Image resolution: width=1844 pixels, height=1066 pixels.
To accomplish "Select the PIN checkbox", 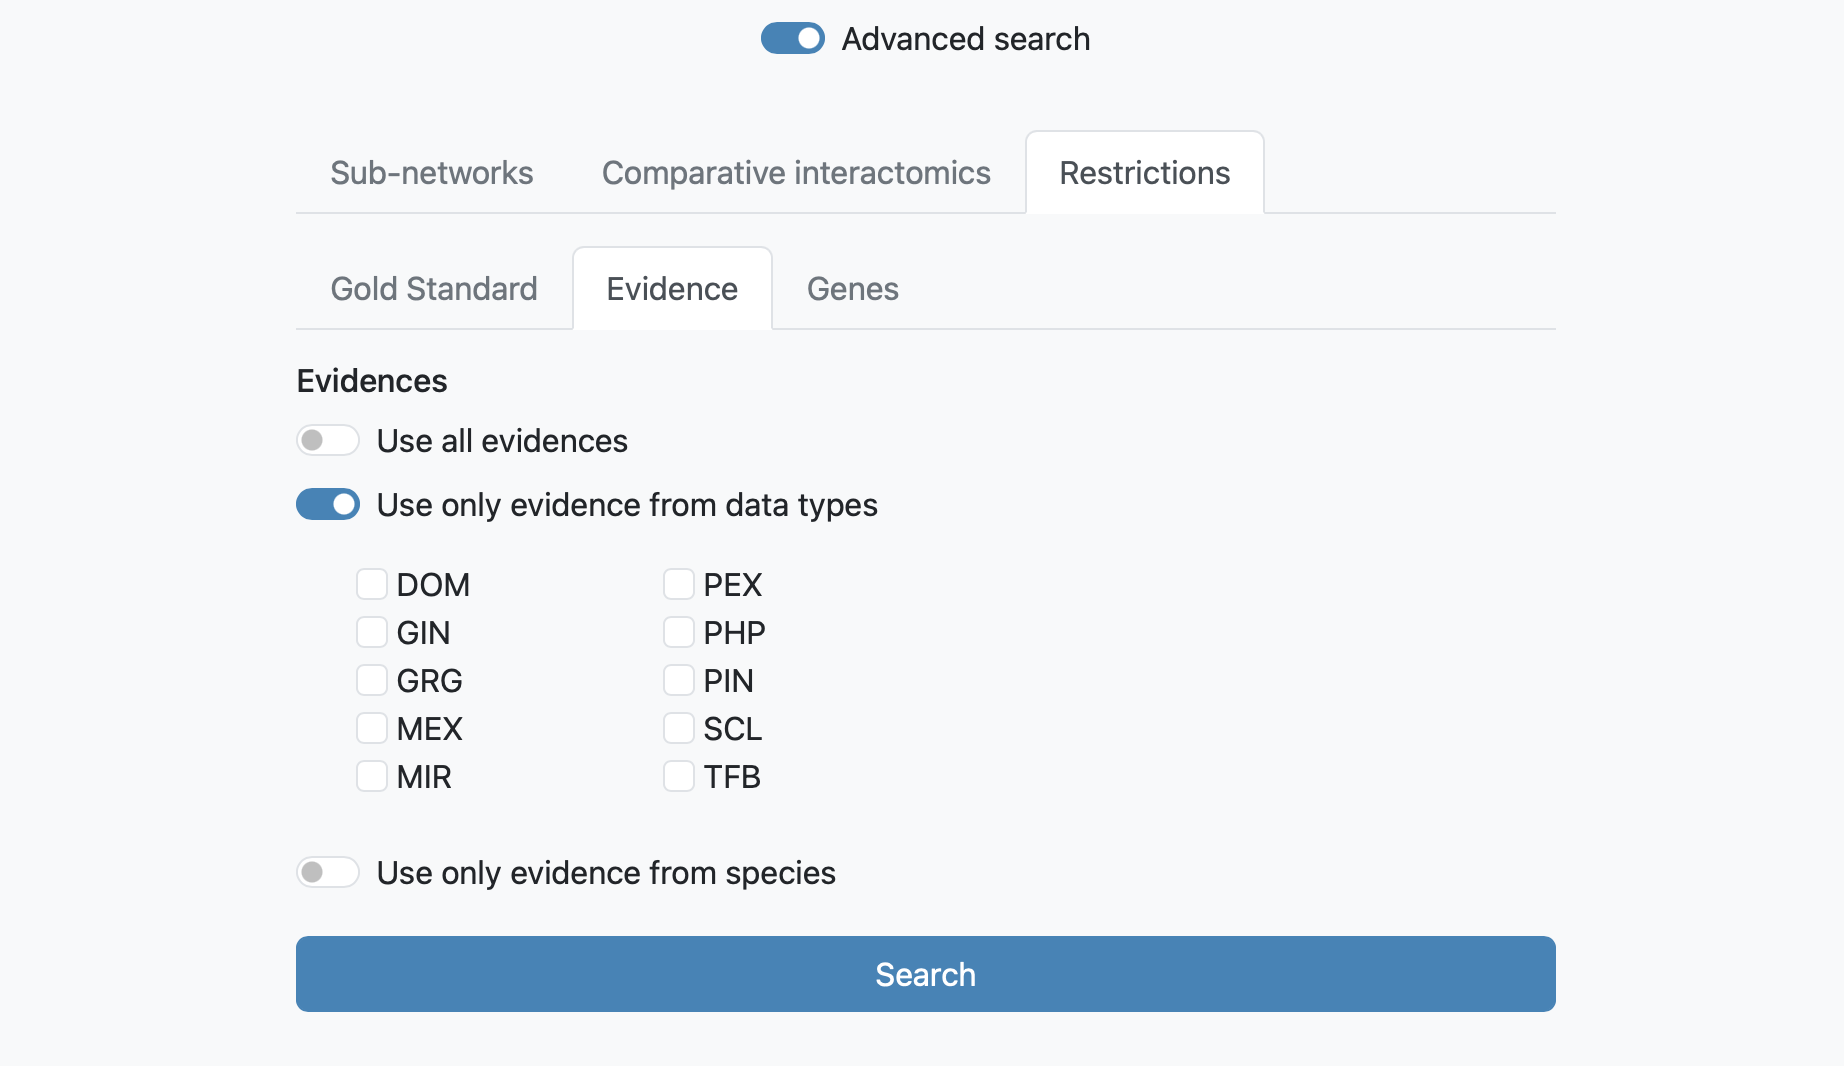I will click(679, 680).
